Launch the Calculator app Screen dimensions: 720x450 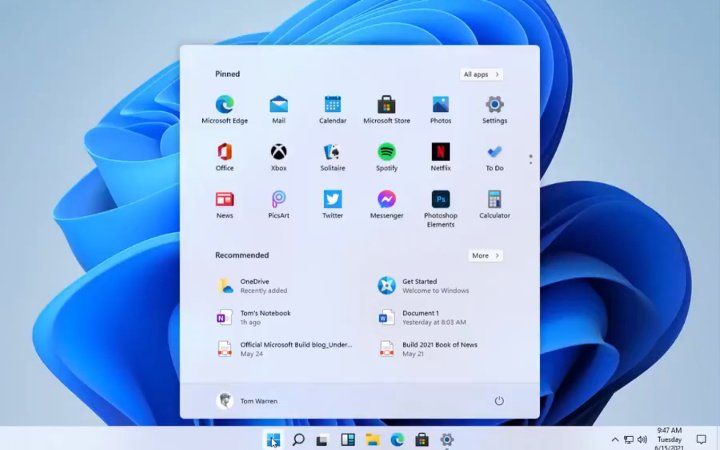point(495,204)
